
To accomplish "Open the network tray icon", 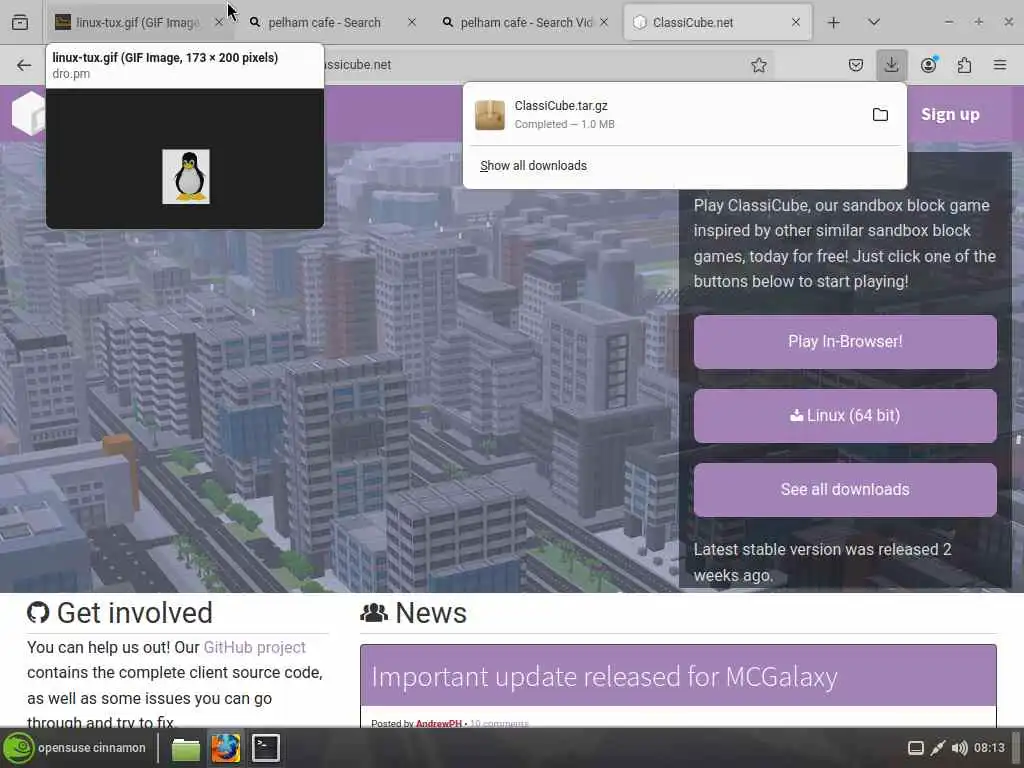I will [x=938, y=748].
